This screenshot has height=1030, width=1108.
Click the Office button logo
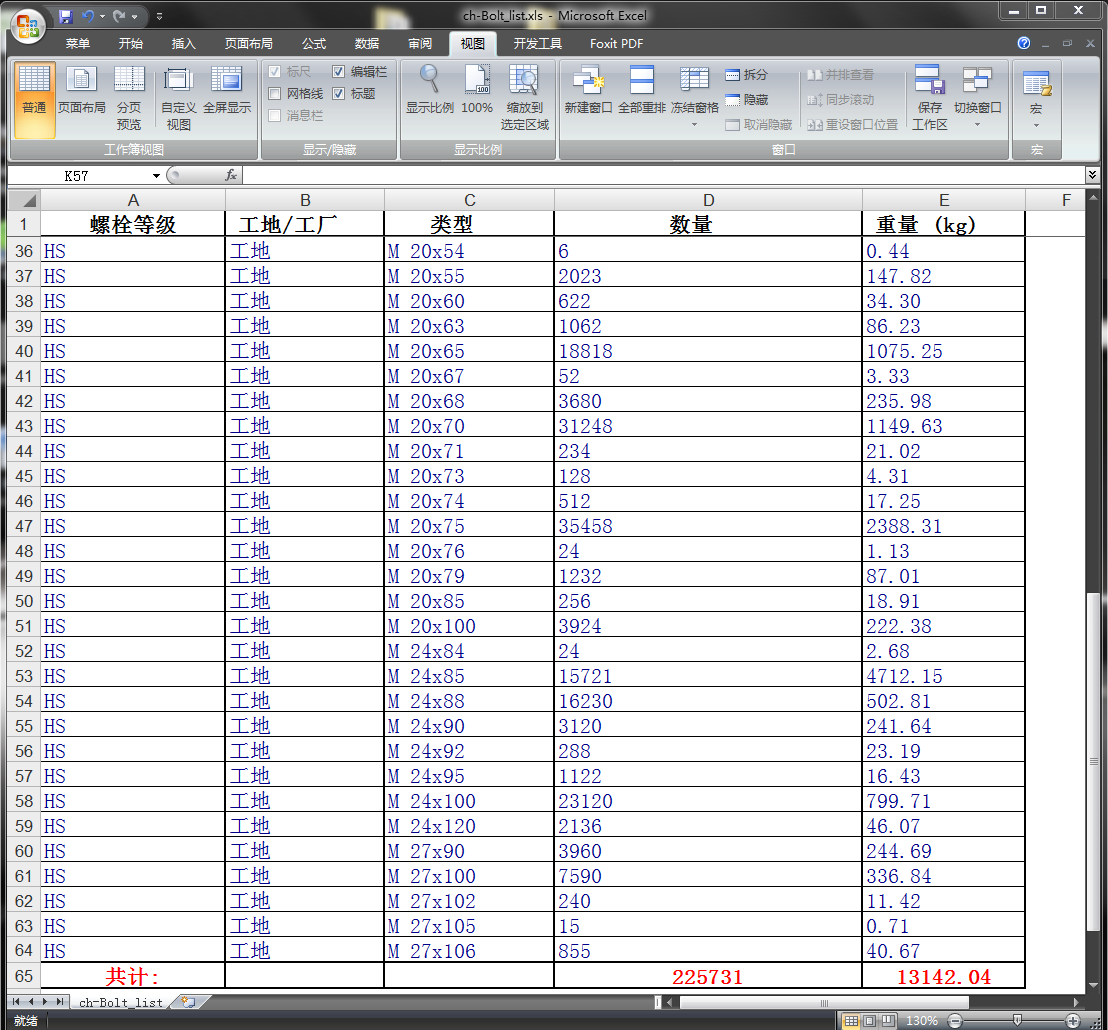[28, 27]
